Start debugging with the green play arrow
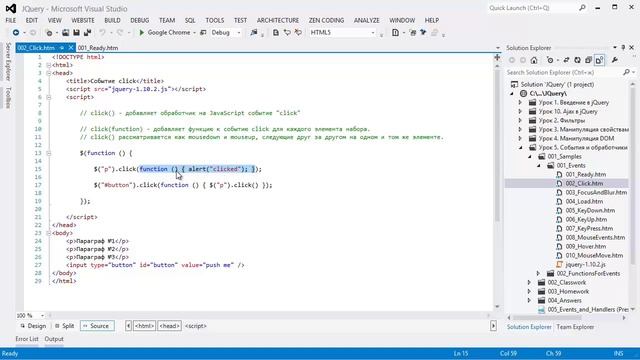The image size is (640, 360). 142,32
